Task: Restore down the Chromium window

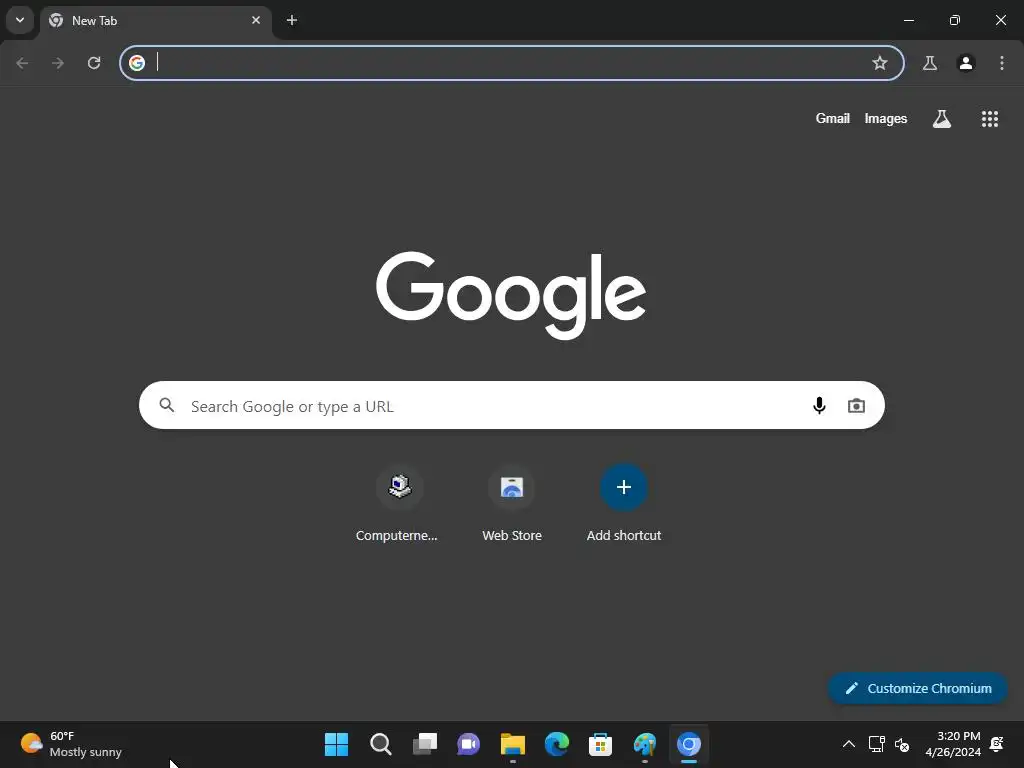Action: point(955,20)
